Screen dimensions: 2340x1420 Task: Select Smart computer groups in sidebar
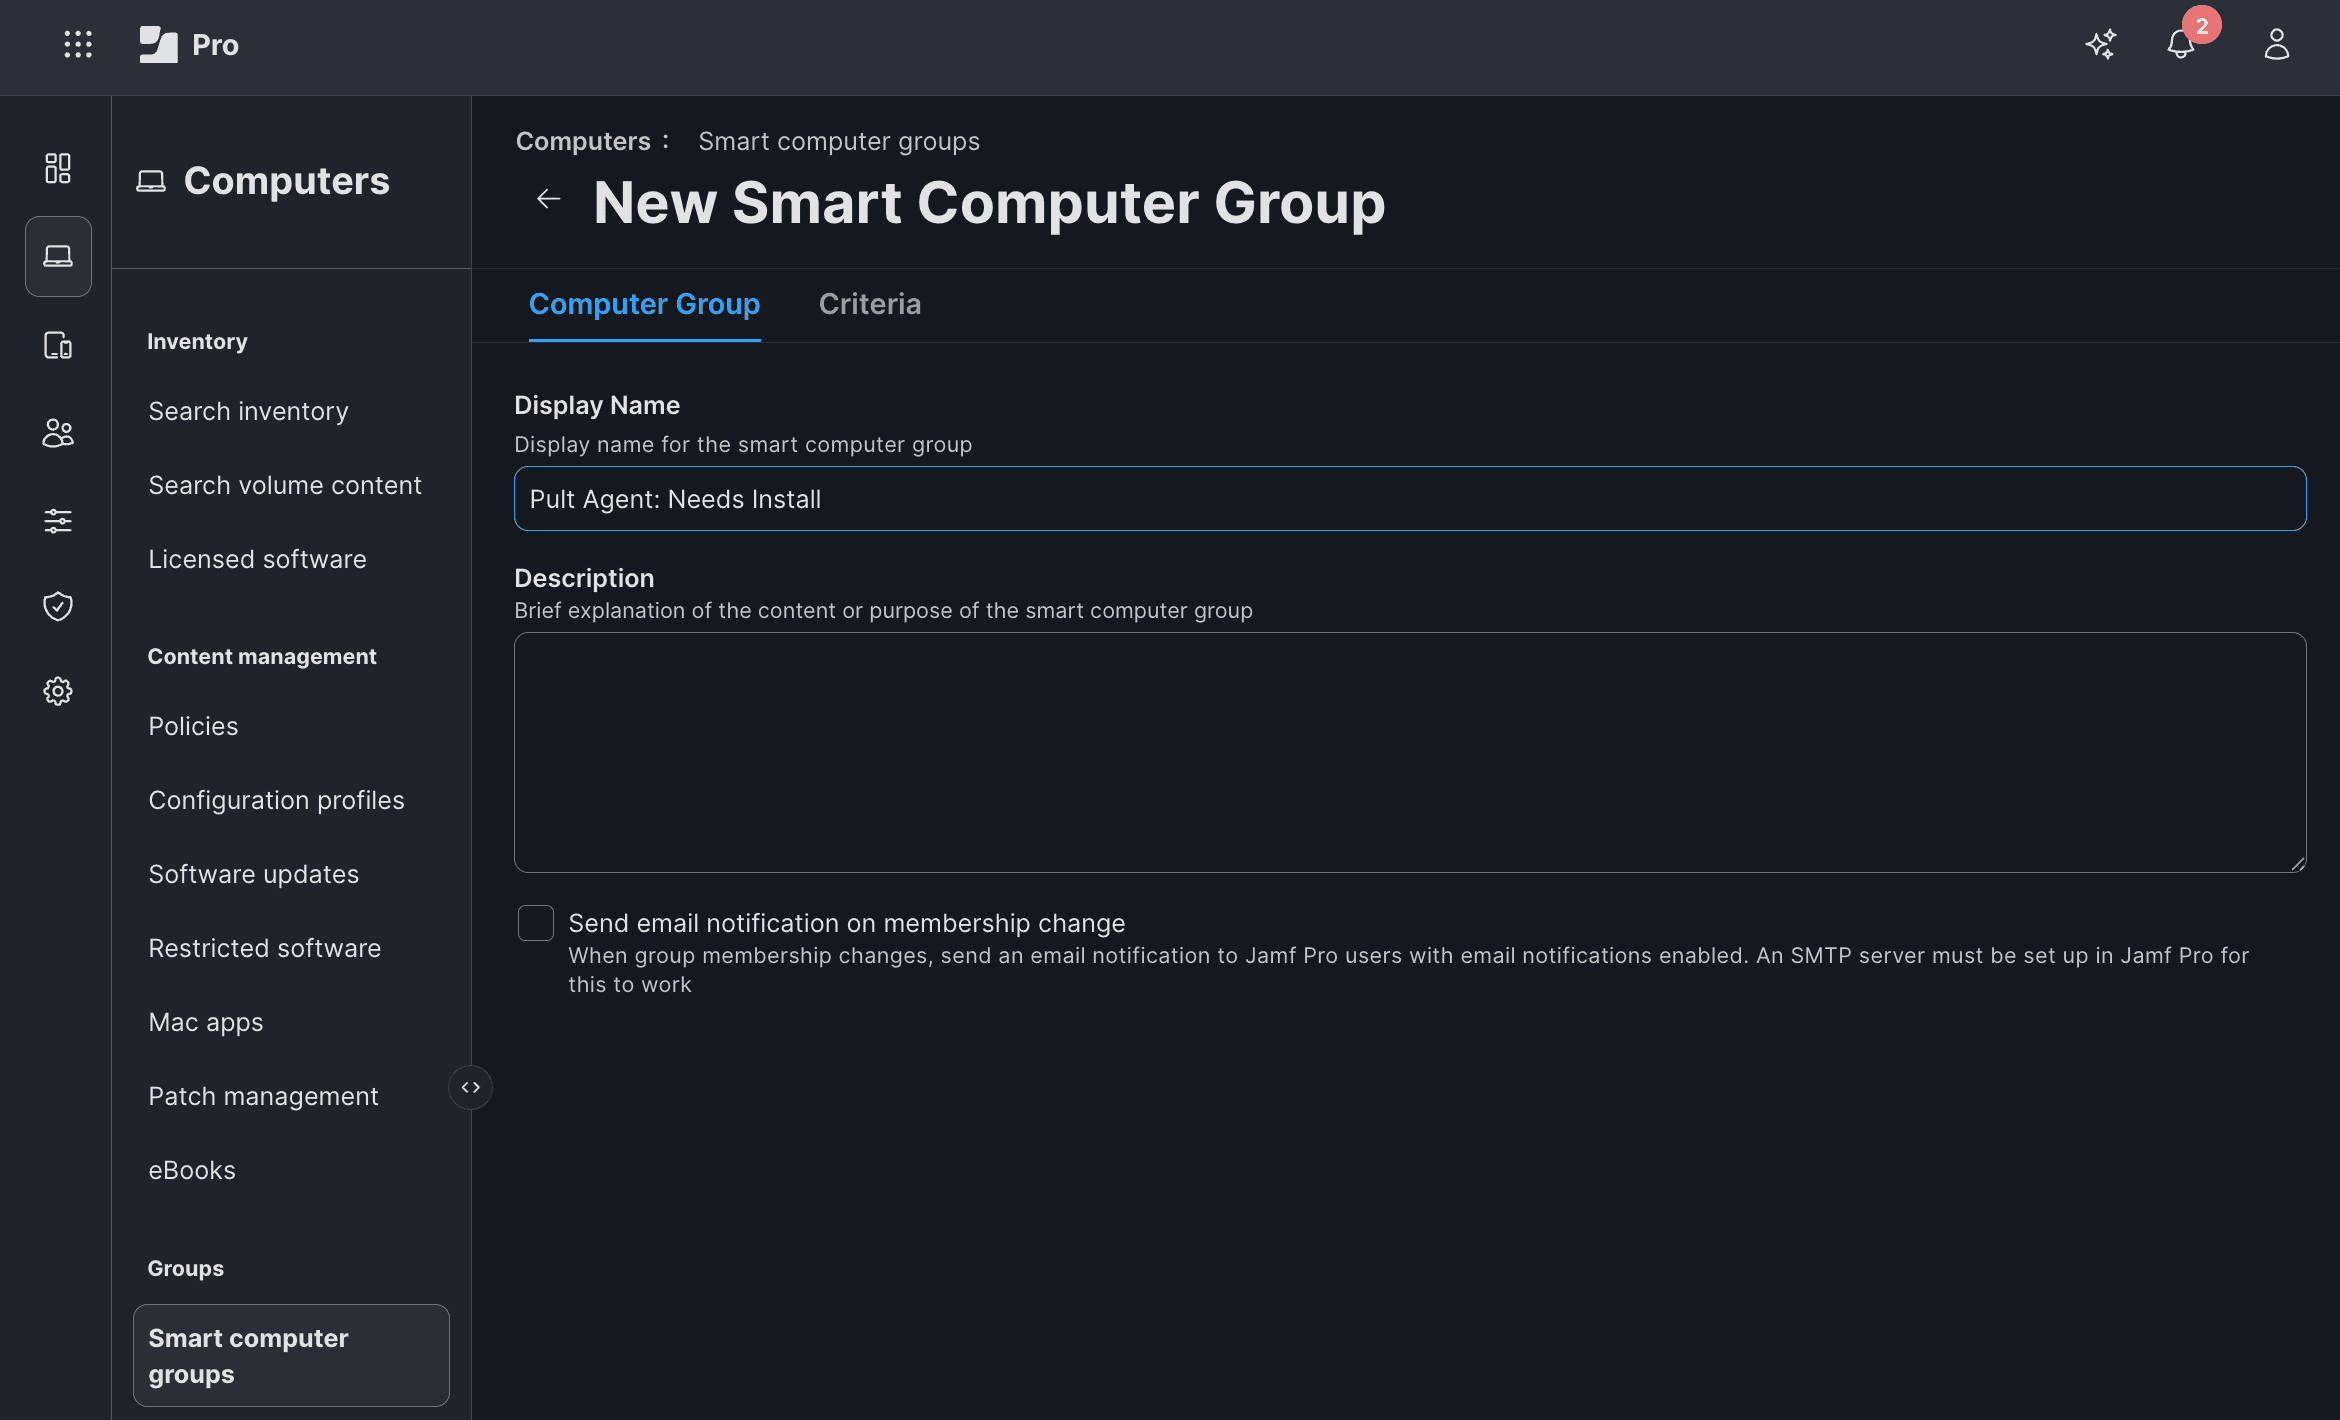pos(291,1356)
